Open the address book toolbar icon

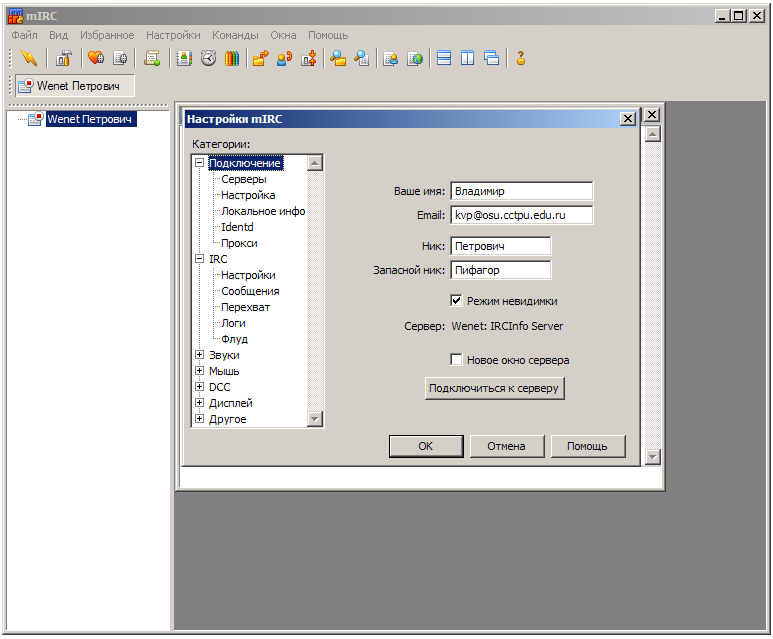tap(184, 58)
